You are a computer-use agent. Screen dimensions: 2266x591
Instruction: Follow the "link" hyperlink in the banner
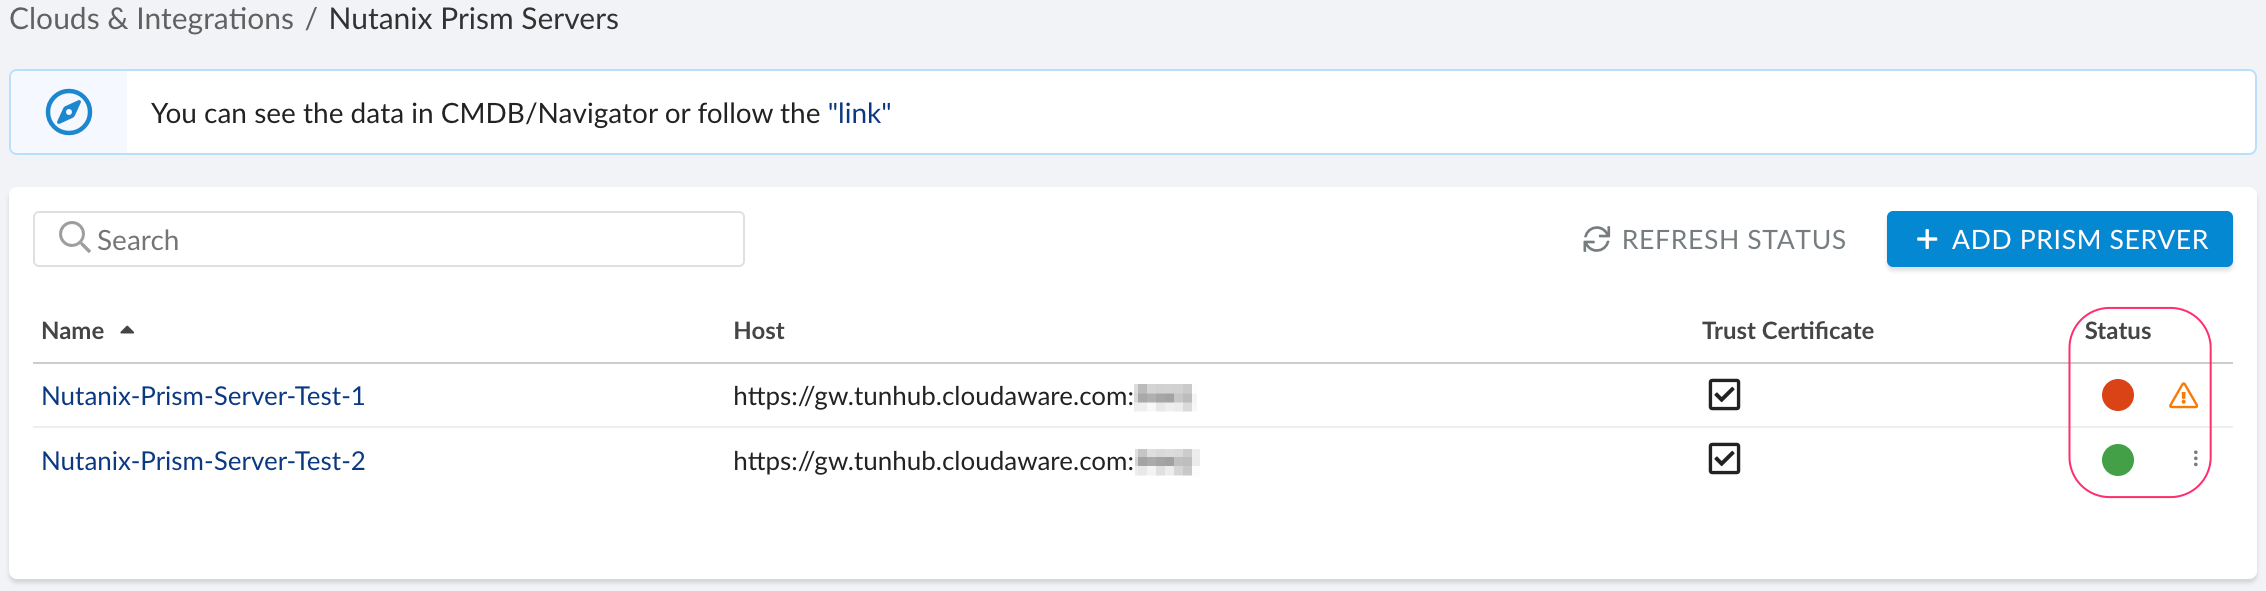click(x=859, y=113)
